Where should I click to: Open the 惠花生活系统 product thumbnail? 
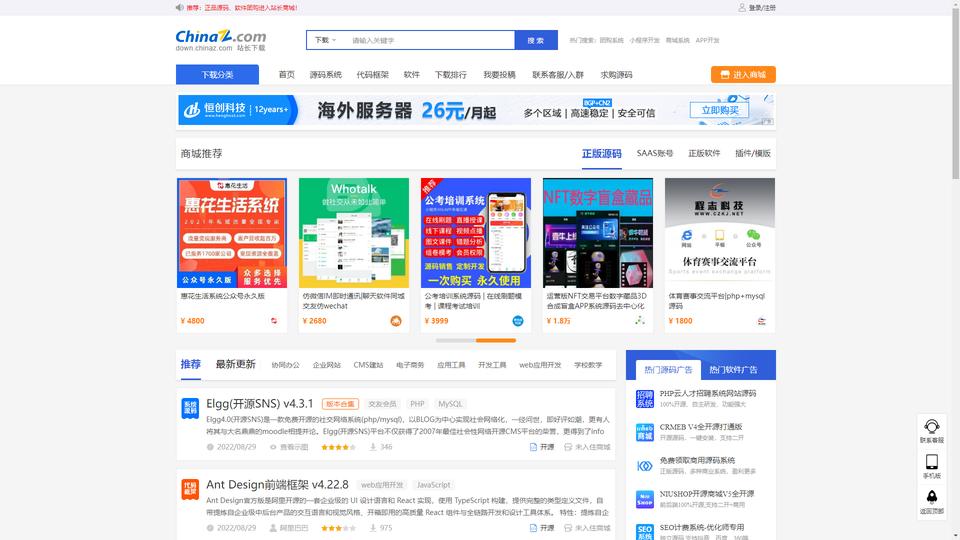[231, 233]
